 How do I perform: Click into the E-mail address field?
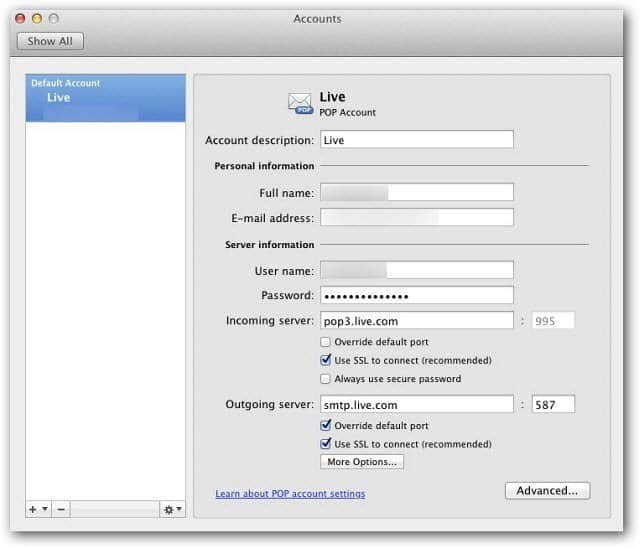pos(417,217)
